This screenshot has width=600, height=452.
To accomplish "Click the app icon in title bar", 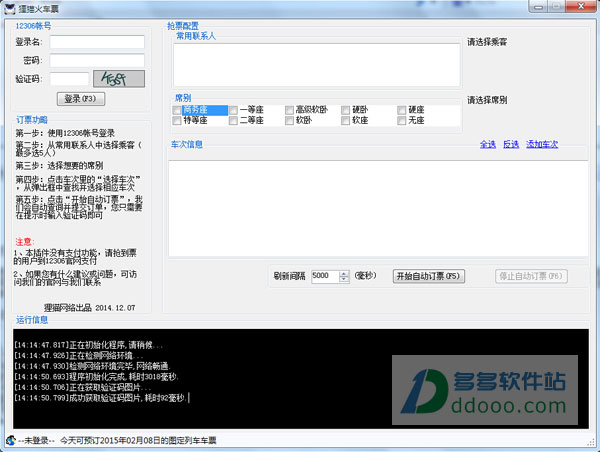I will (x=10, y=8).
